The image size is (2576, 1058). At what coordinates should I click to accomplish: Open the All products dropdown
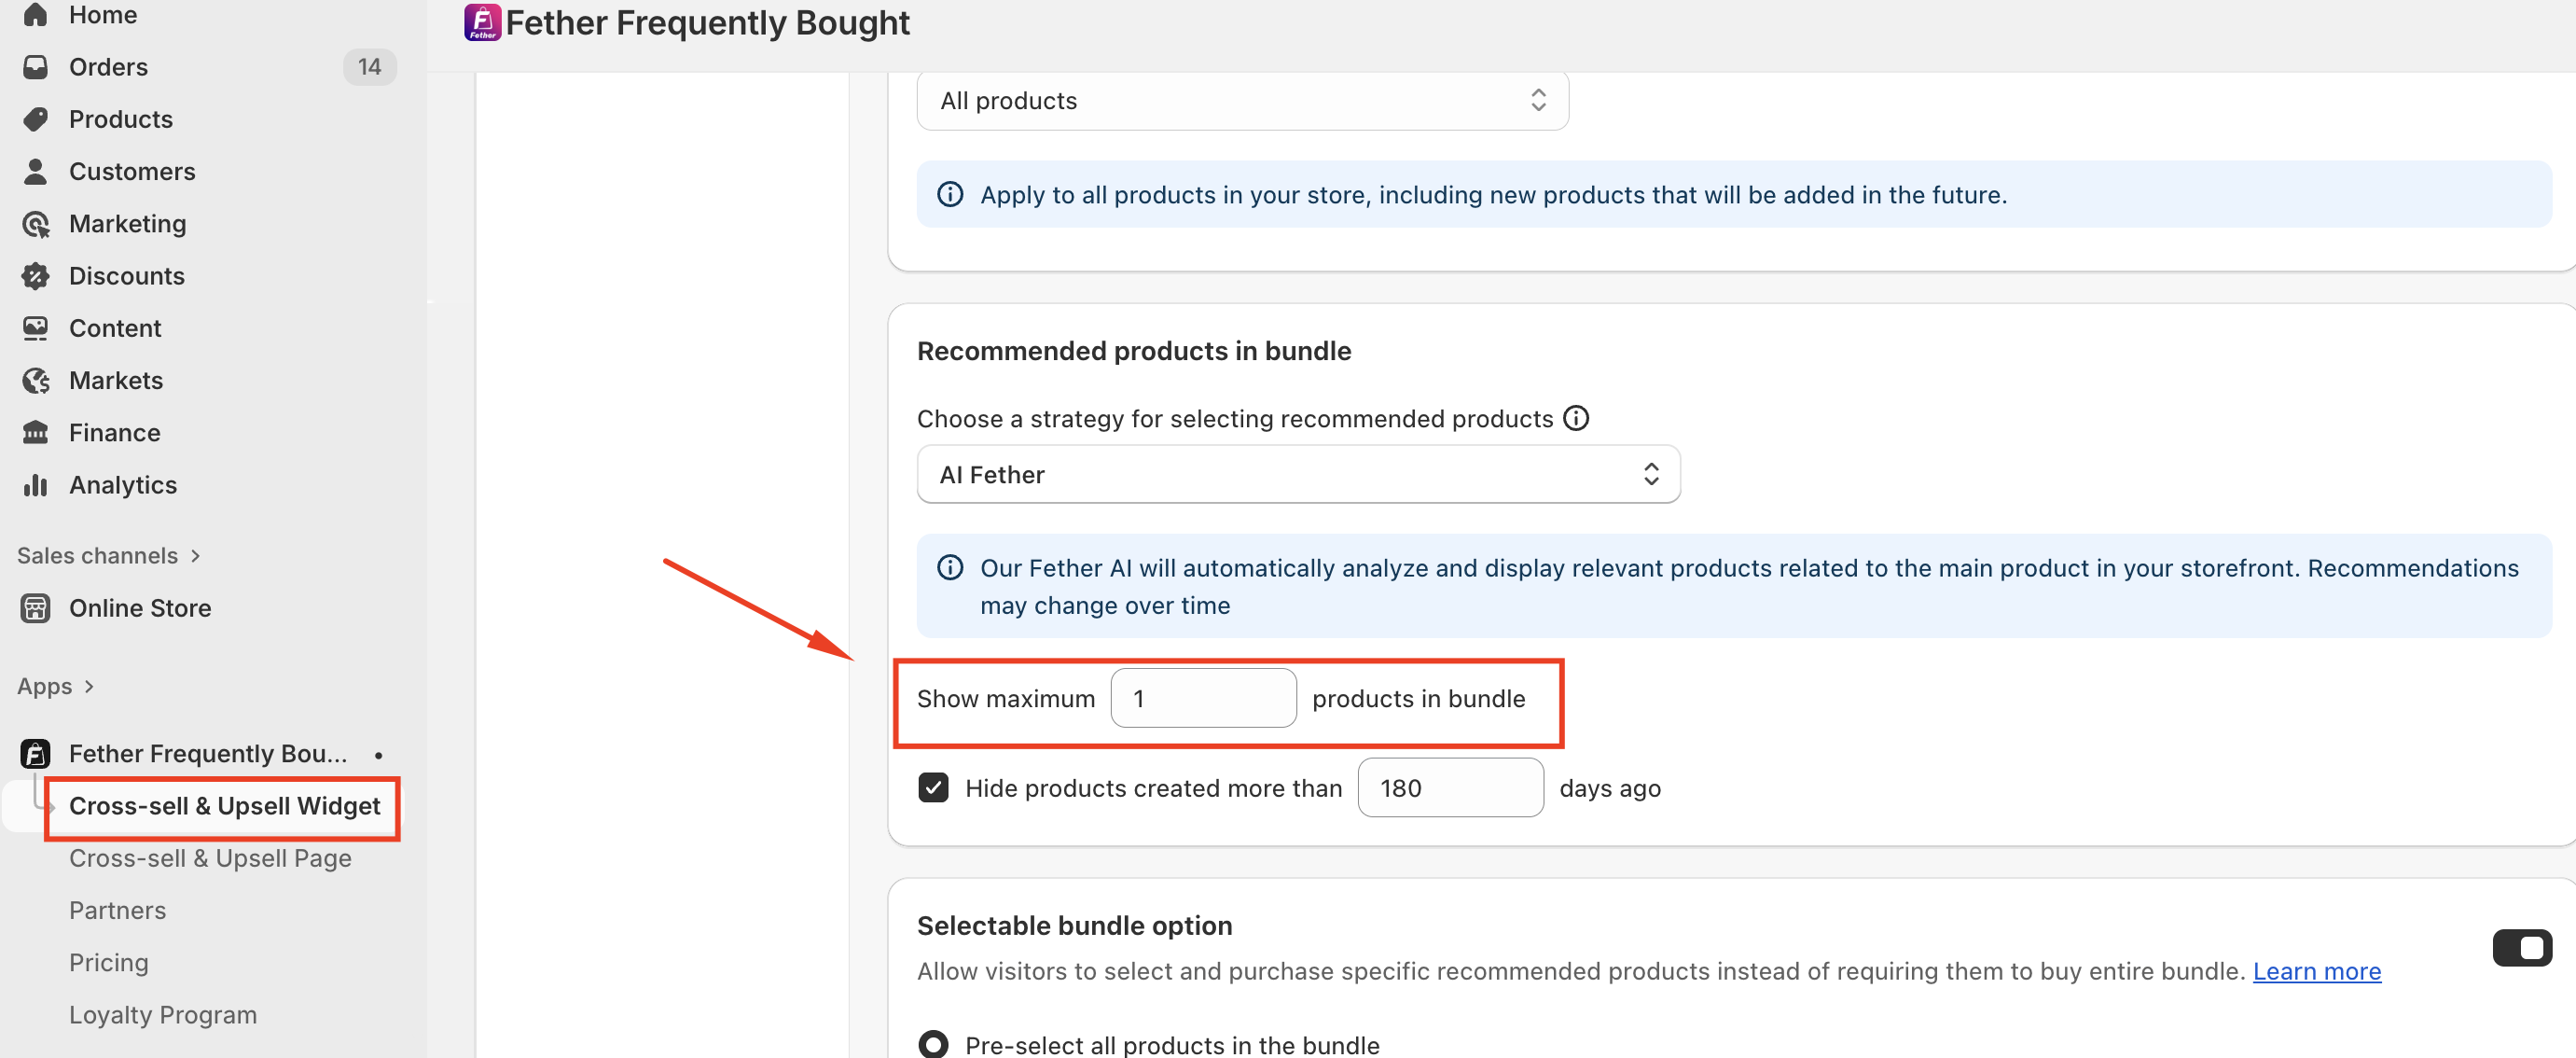[1242, 101]
